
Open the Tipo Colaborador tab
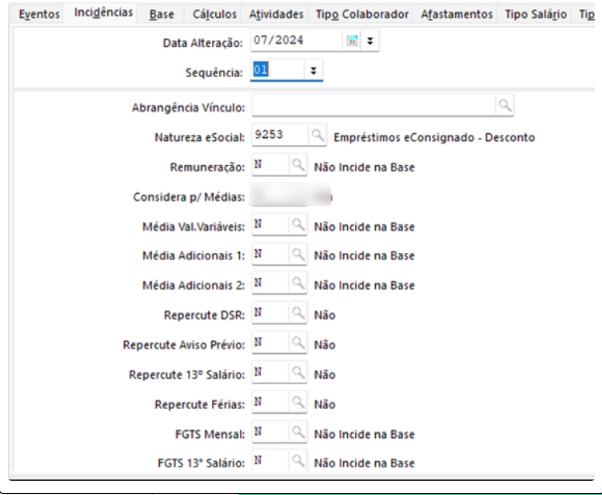click(x=362, y=14)
